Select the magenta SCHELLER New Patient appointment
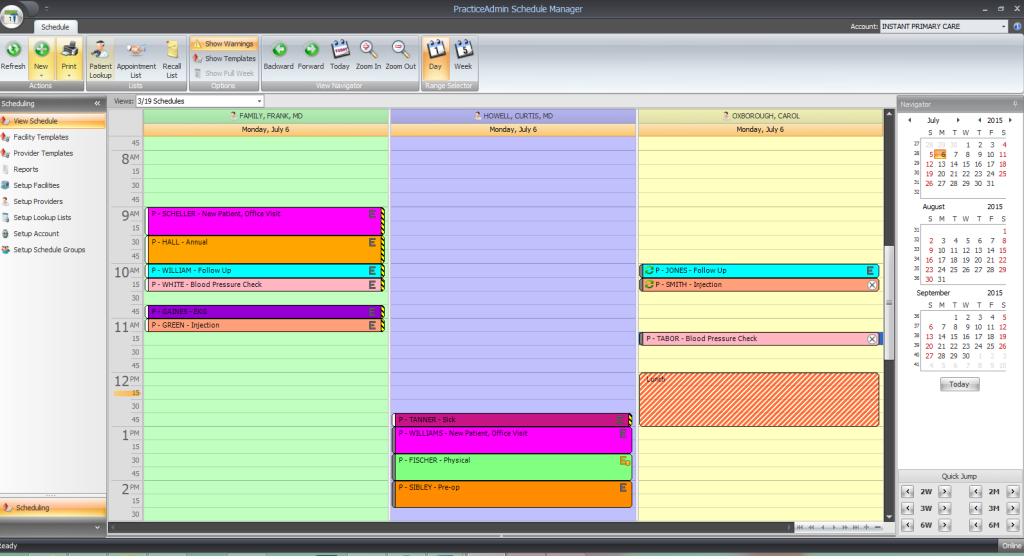Screen dimensions: 1024x556 264,221
